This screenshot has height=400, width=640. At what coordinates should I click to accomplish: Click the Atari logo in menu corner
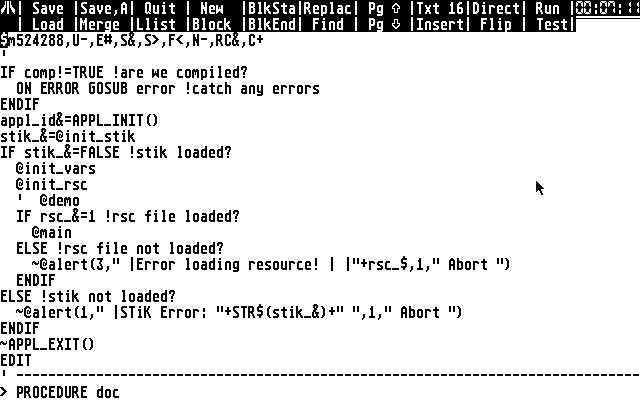[8, 8]
